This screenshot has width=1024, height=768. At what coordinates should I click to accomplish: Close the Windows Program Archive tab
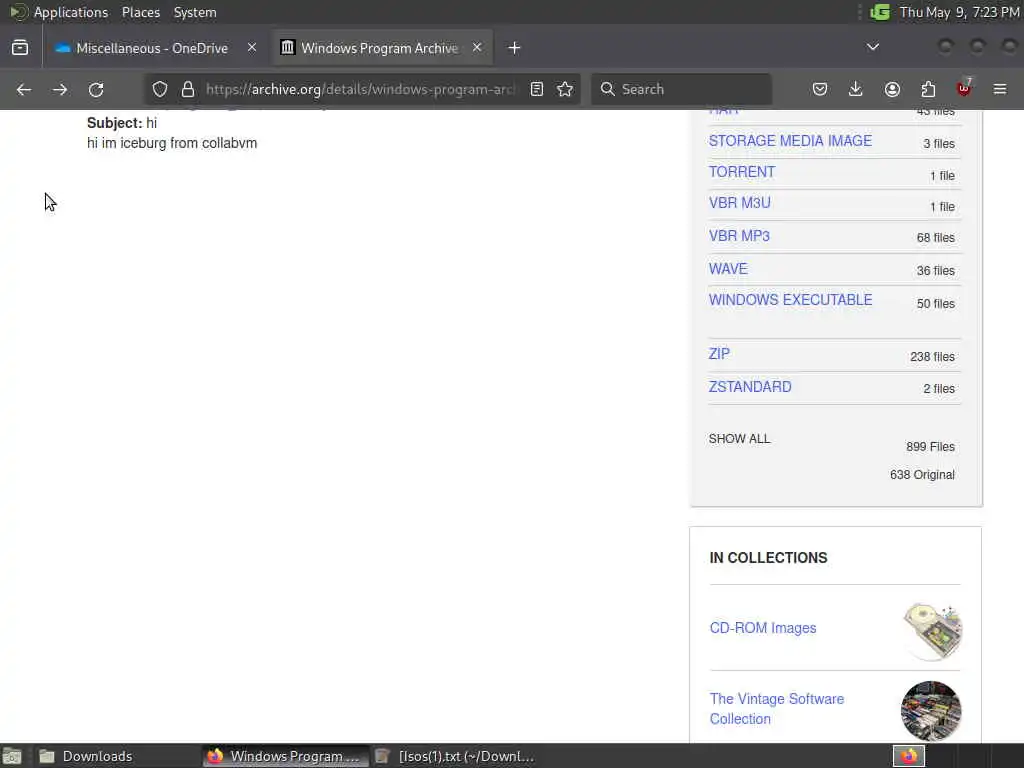[x=477, y=47]
